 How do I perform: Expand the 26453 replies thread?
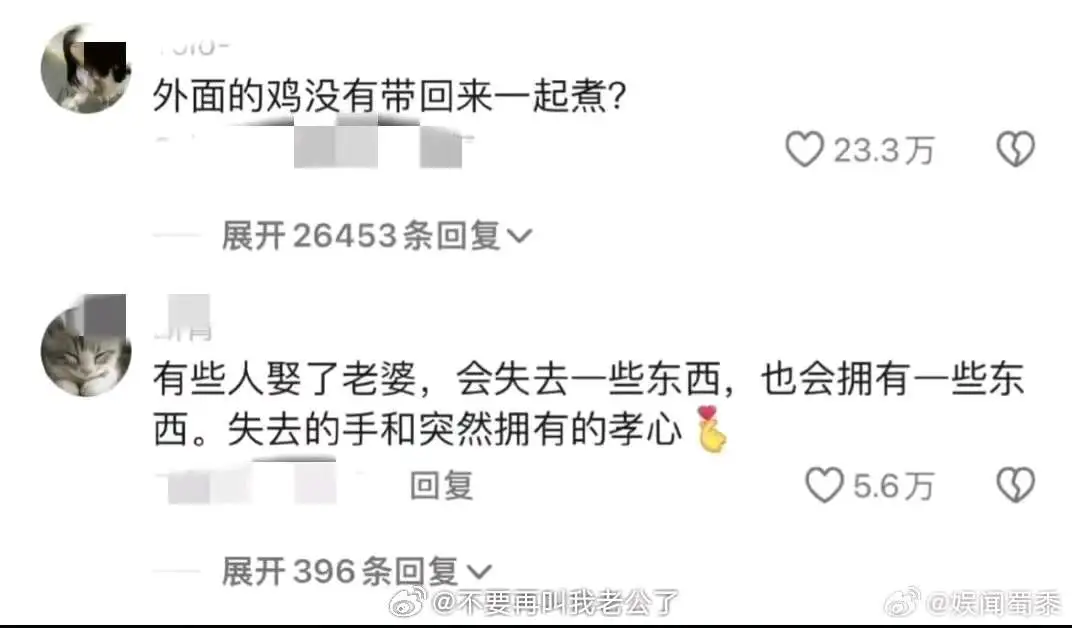pos(377,236)
